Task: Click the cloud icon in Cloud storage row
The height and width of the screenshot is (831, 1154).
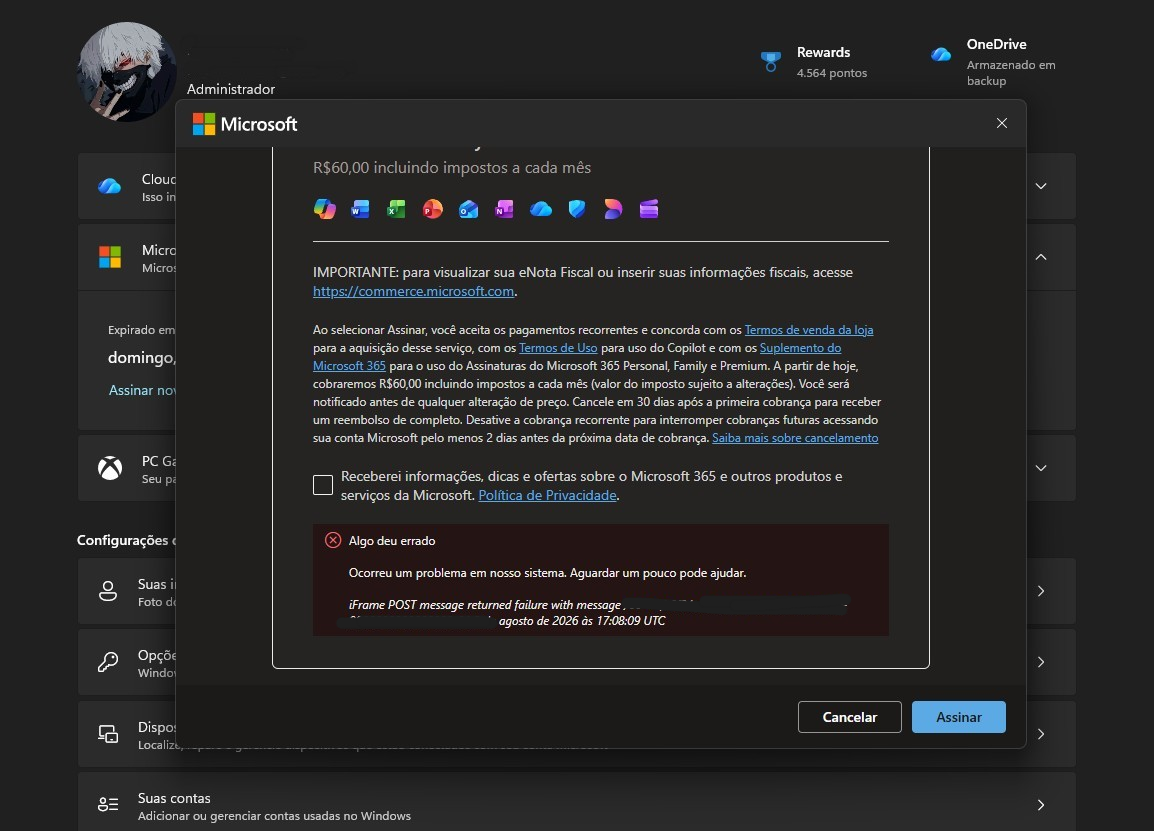Action: click(110, 186)
